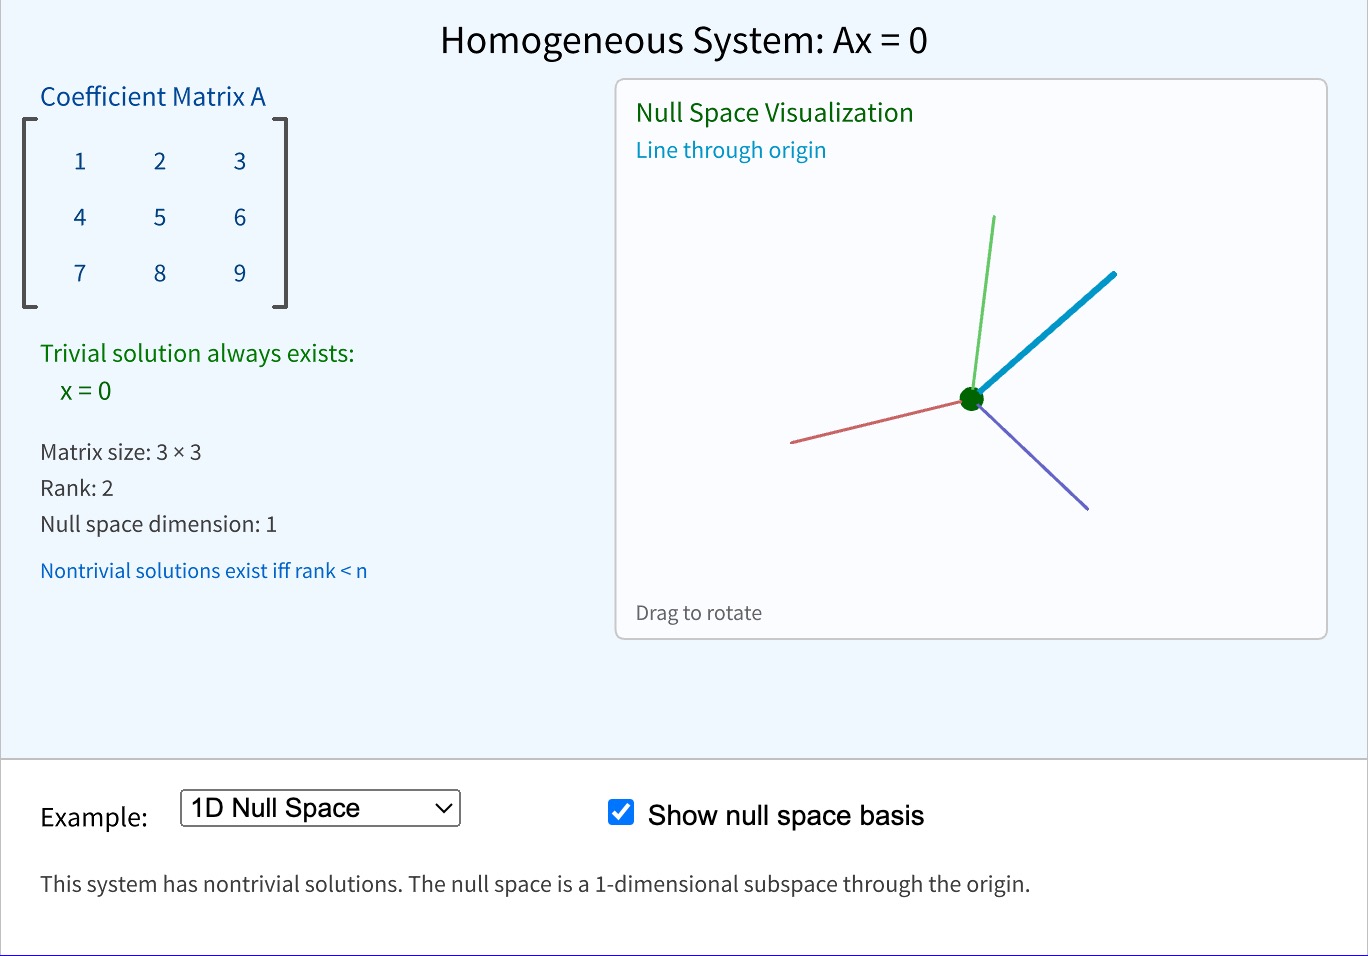
Task: Click matrix entry 9 in the bottom row
Action: click(x=239, y=273)
